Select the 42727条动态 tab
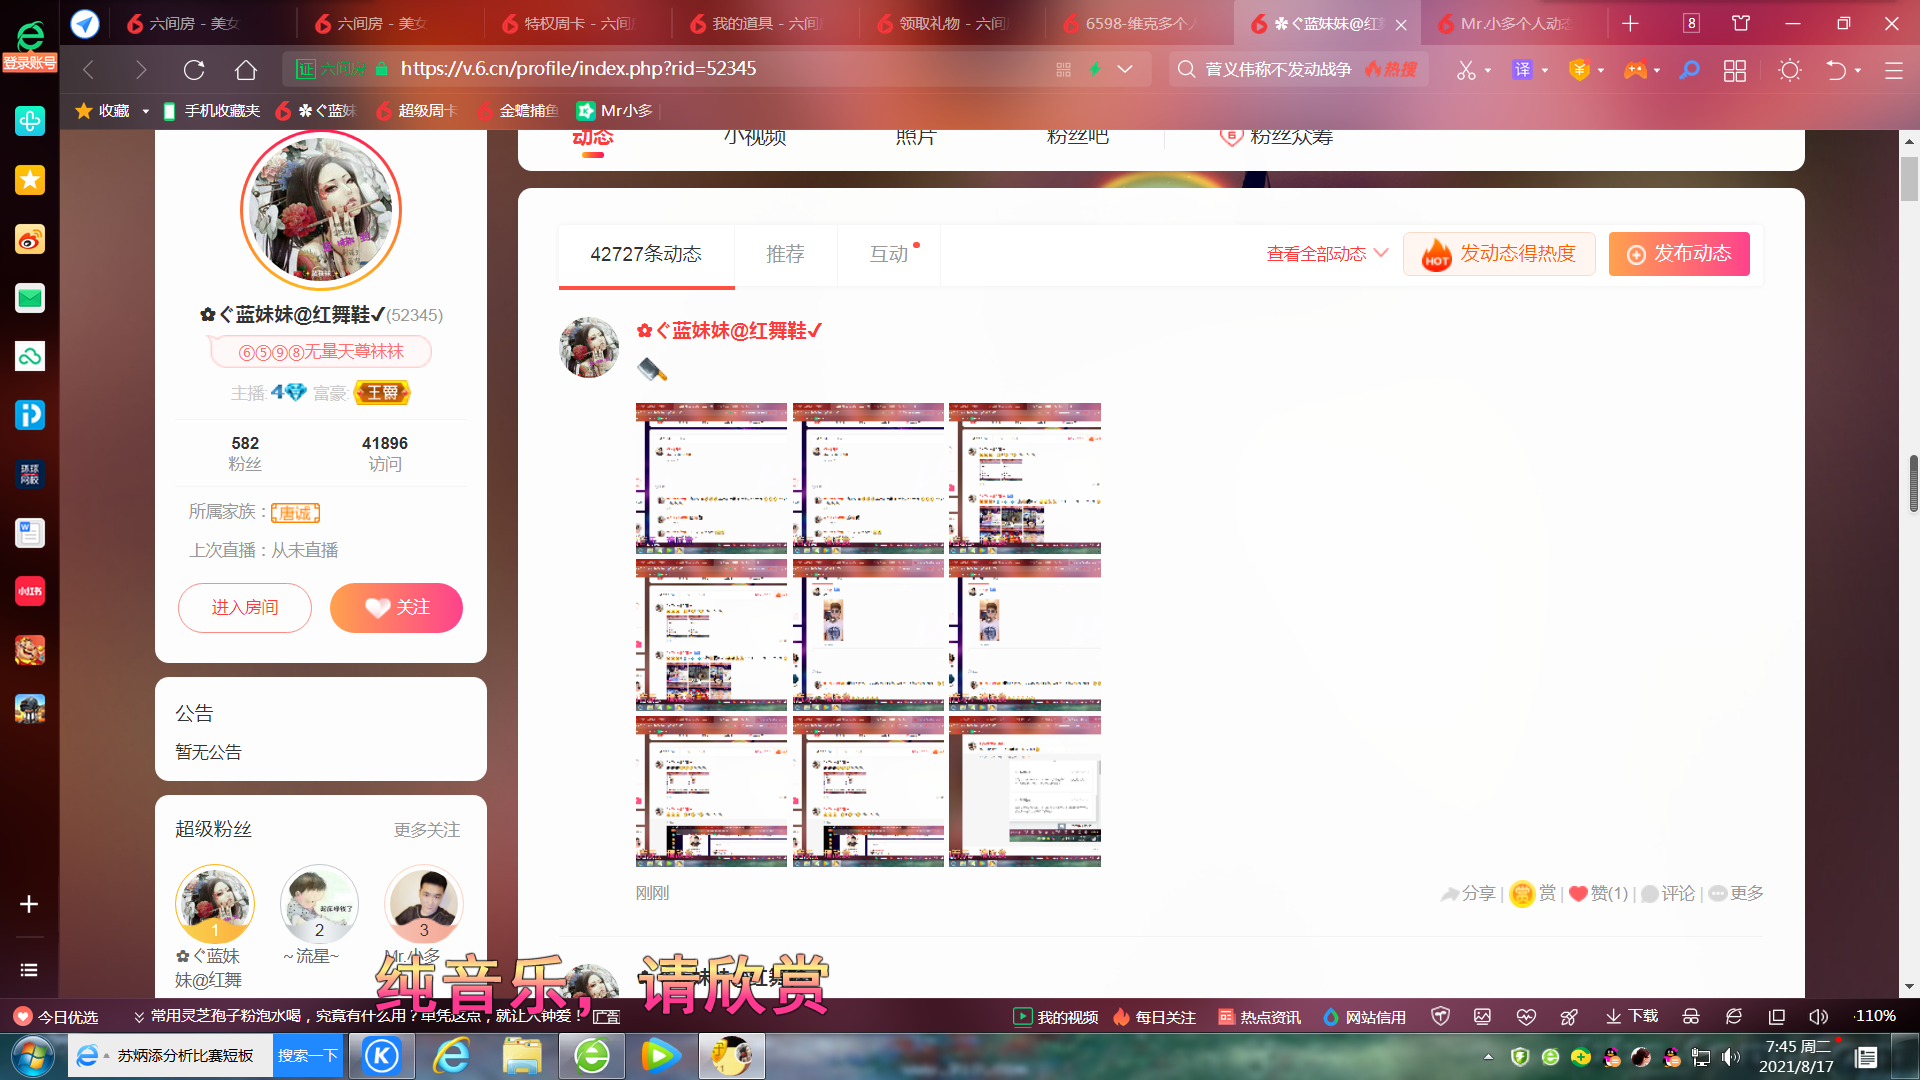Screen dimensions: 1920x1080 (646, 255)
